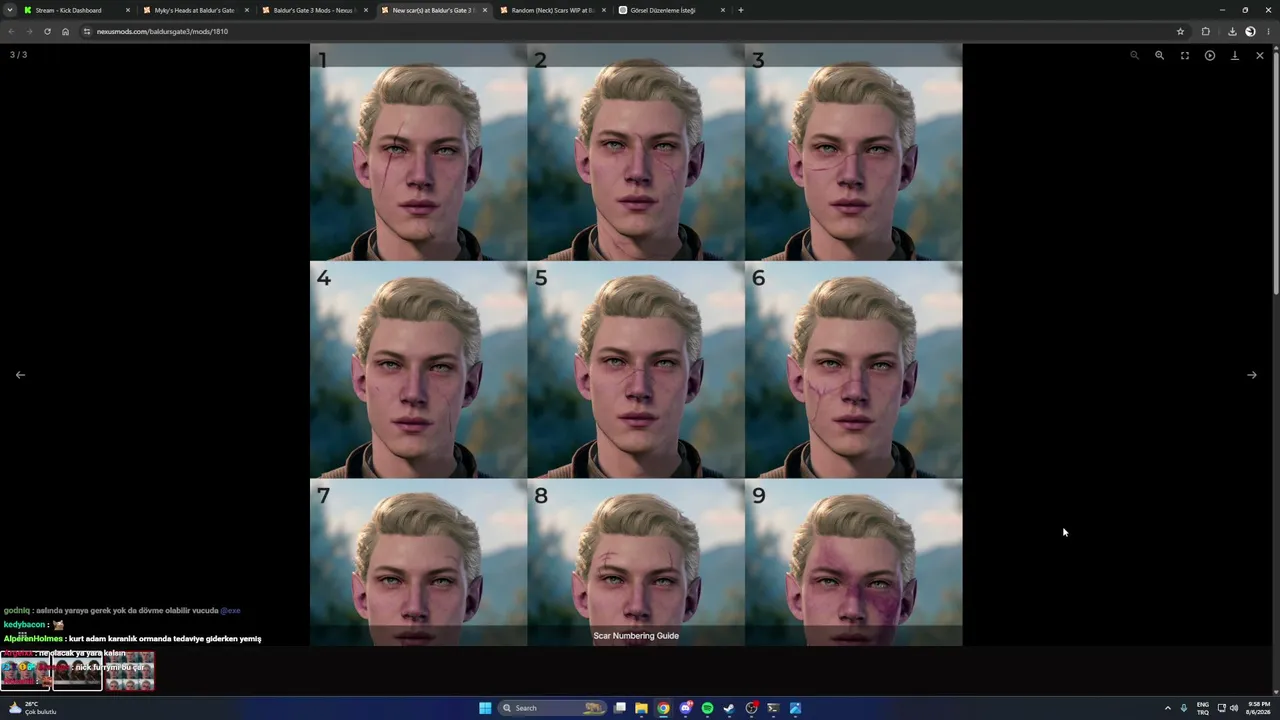
Task: Click the microphone icon in the system tray
Action: [x=1184, y=708]
